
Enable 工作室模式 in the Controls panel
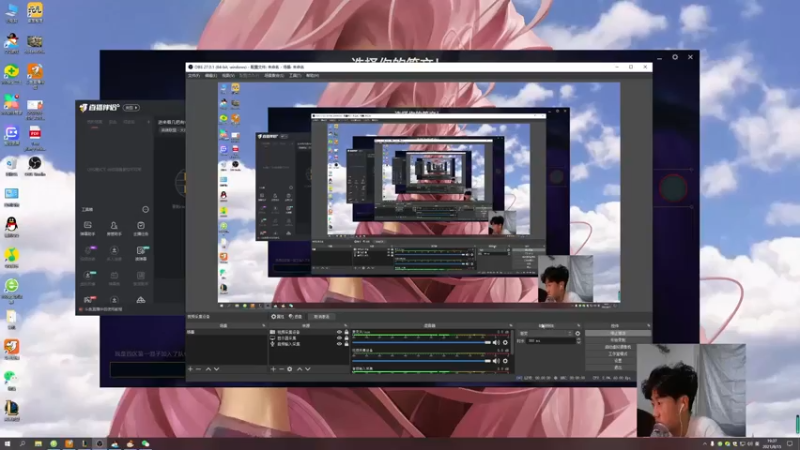tap(618, 354)
